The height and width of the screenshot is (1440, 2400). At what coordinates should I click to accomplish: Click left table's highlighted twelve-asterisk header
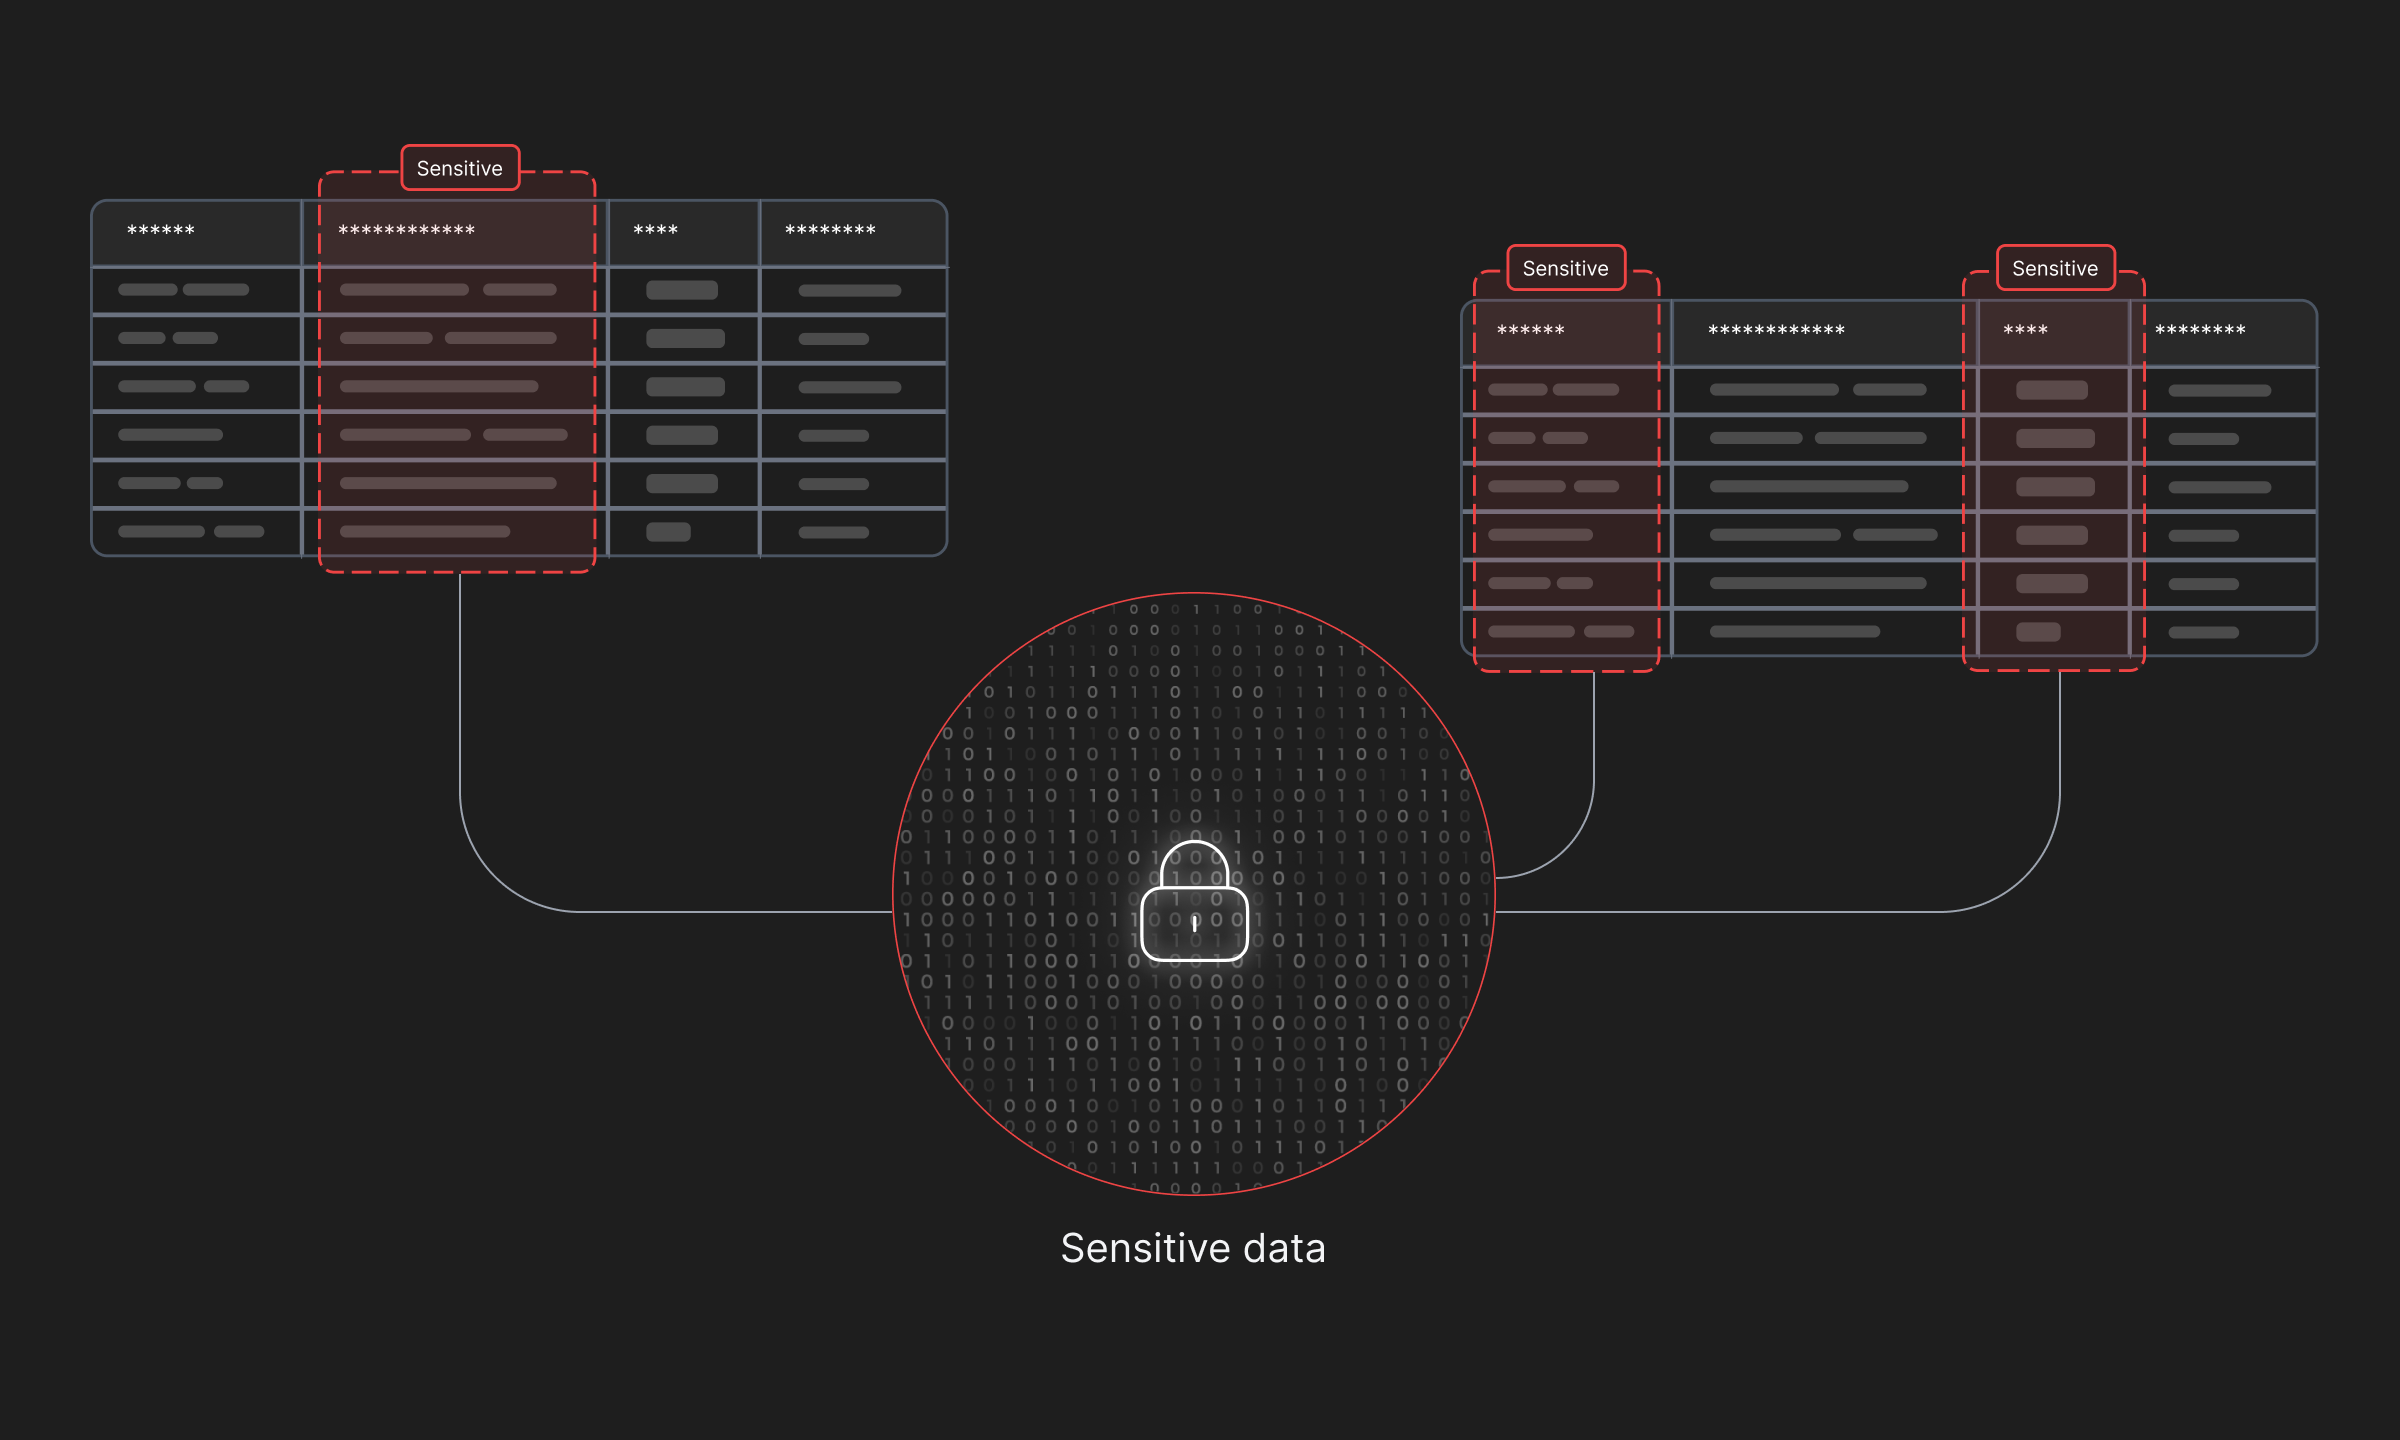(x=407, y=231)
